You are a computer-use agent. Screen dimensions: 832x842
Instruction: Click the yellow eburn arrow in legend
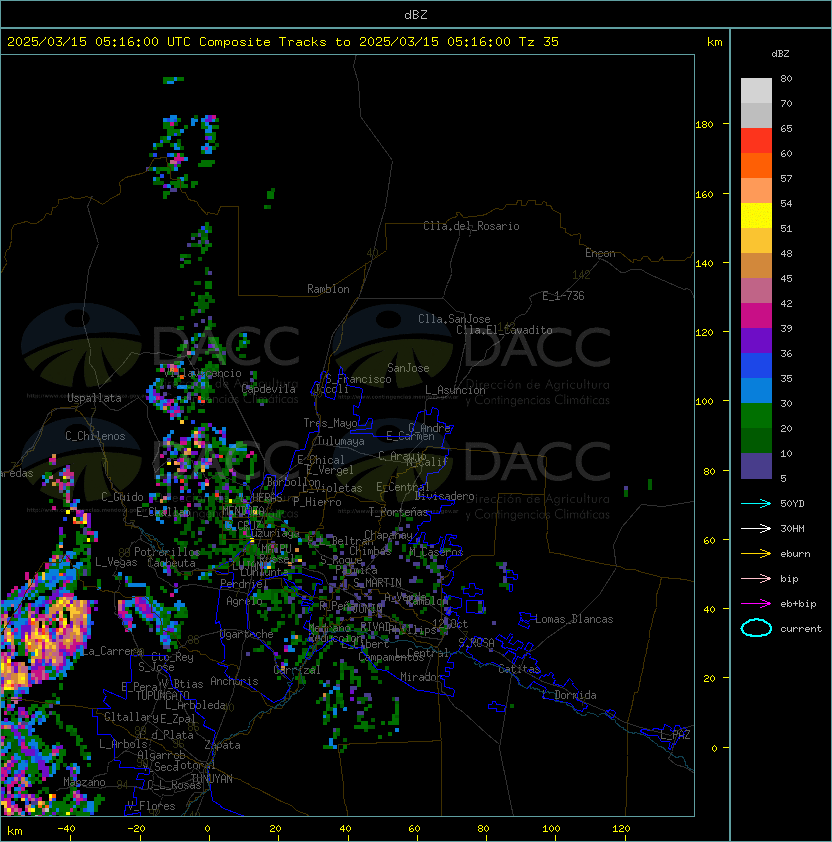(x=756, y=554)
